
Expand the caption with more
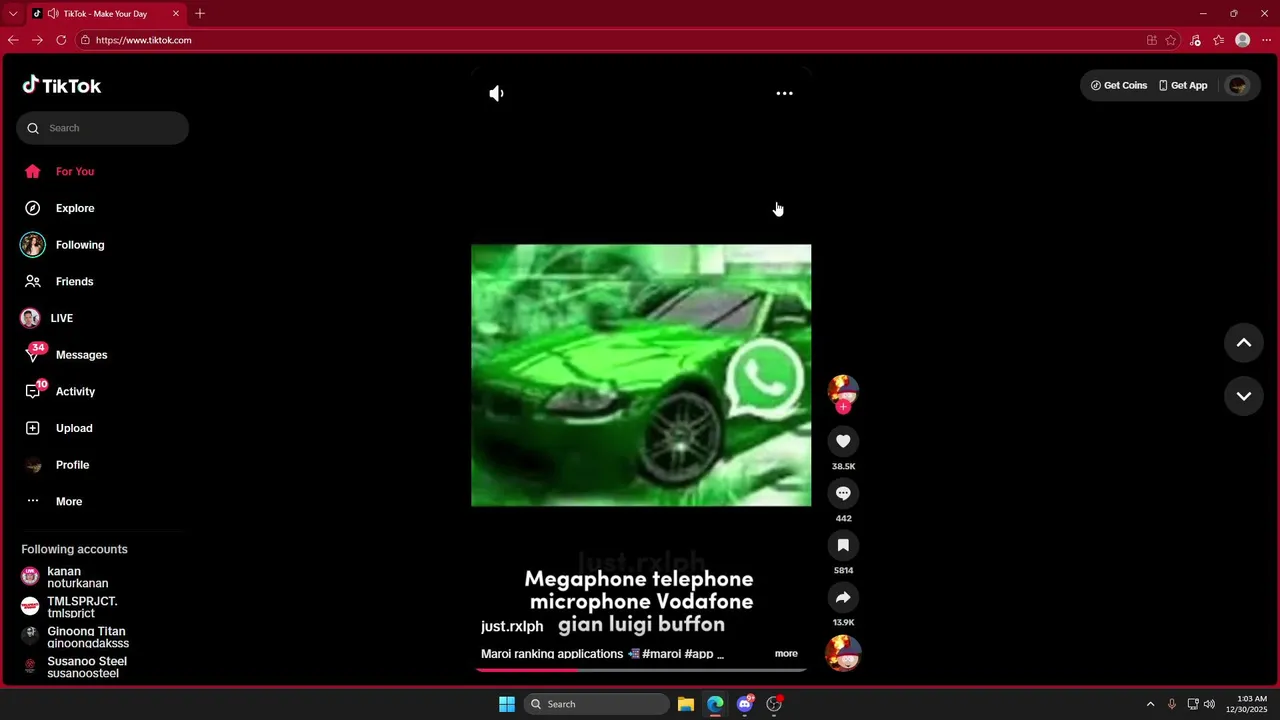pos(786,654)
